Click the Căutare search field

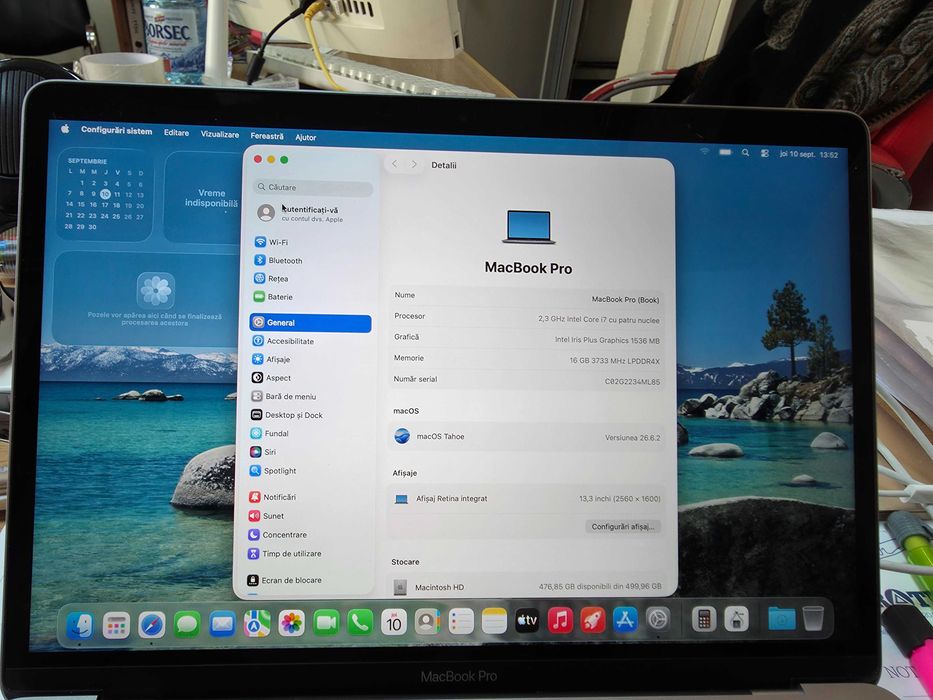point(314,187)
